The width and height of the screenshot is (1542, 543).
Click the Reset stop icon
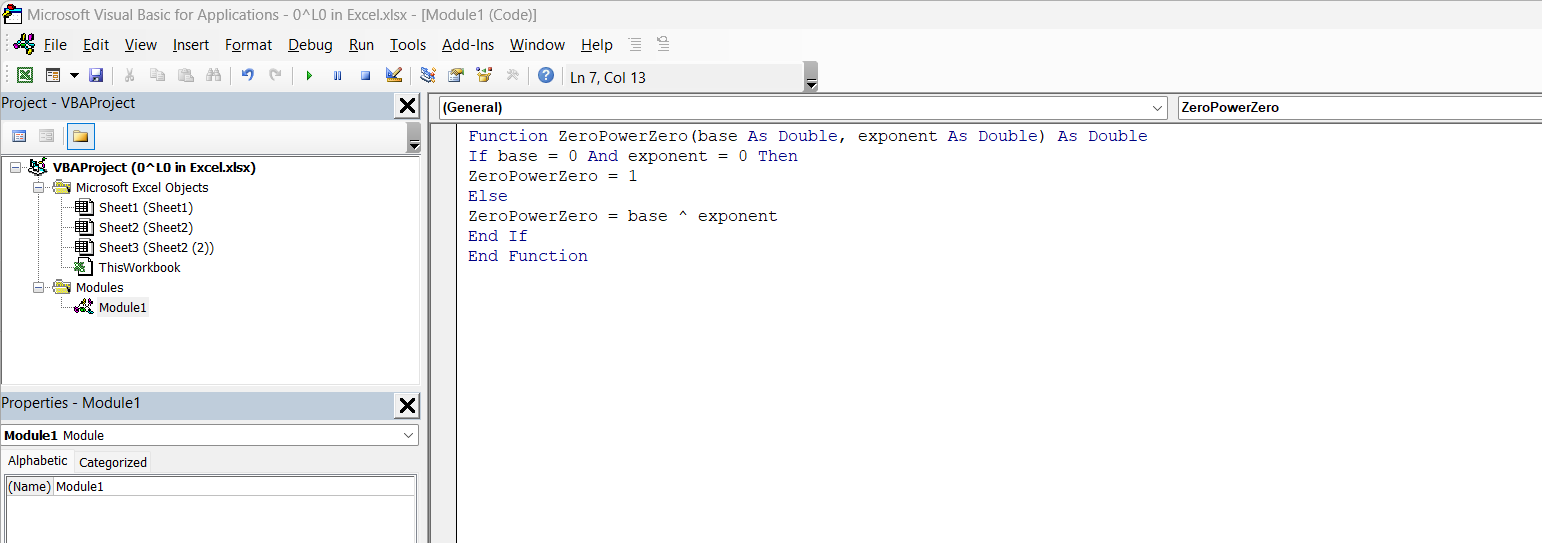point(365,76)
